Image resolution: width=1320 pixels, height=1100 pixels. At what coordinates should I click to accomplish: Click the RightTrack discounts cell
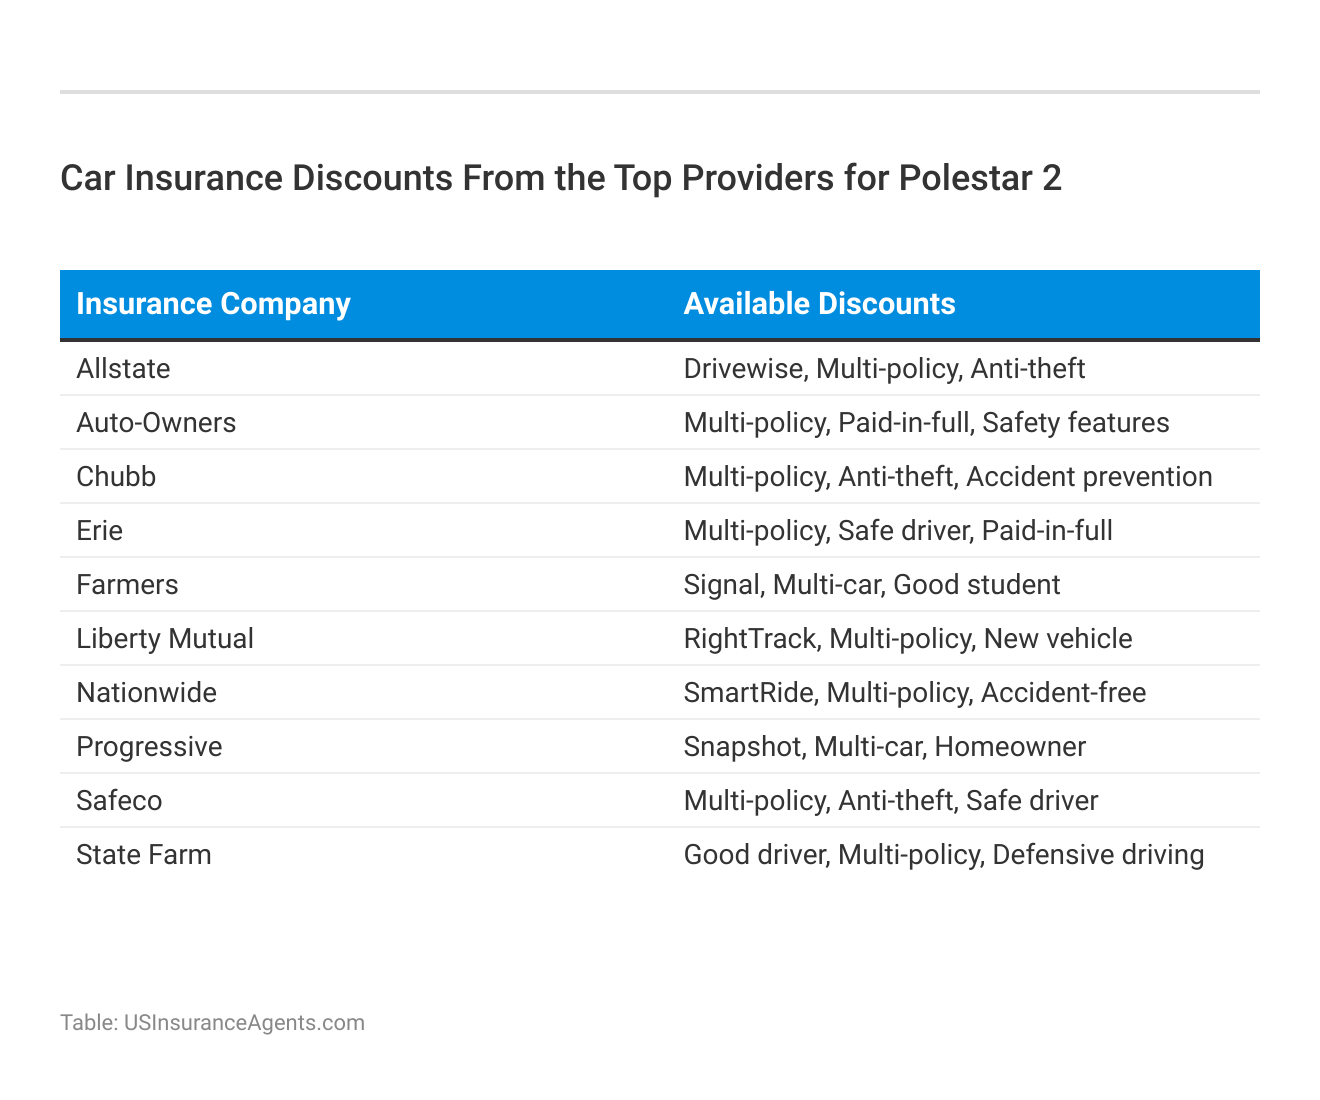pyautogui.click(x=907, y=639)
